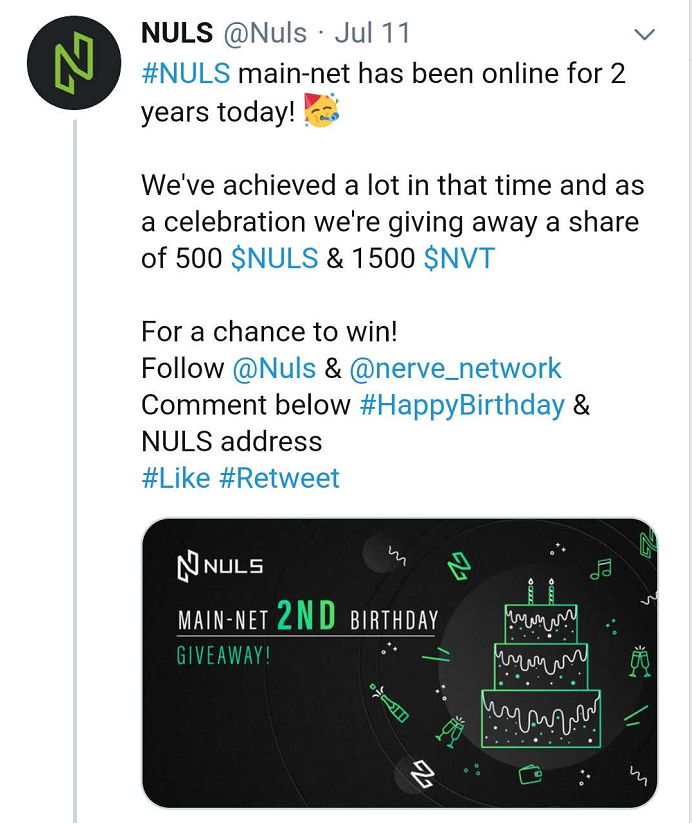Click the party face emoji
Image resolution: width=692 pixels, height=824 pixels.
[x=322, y=110]
